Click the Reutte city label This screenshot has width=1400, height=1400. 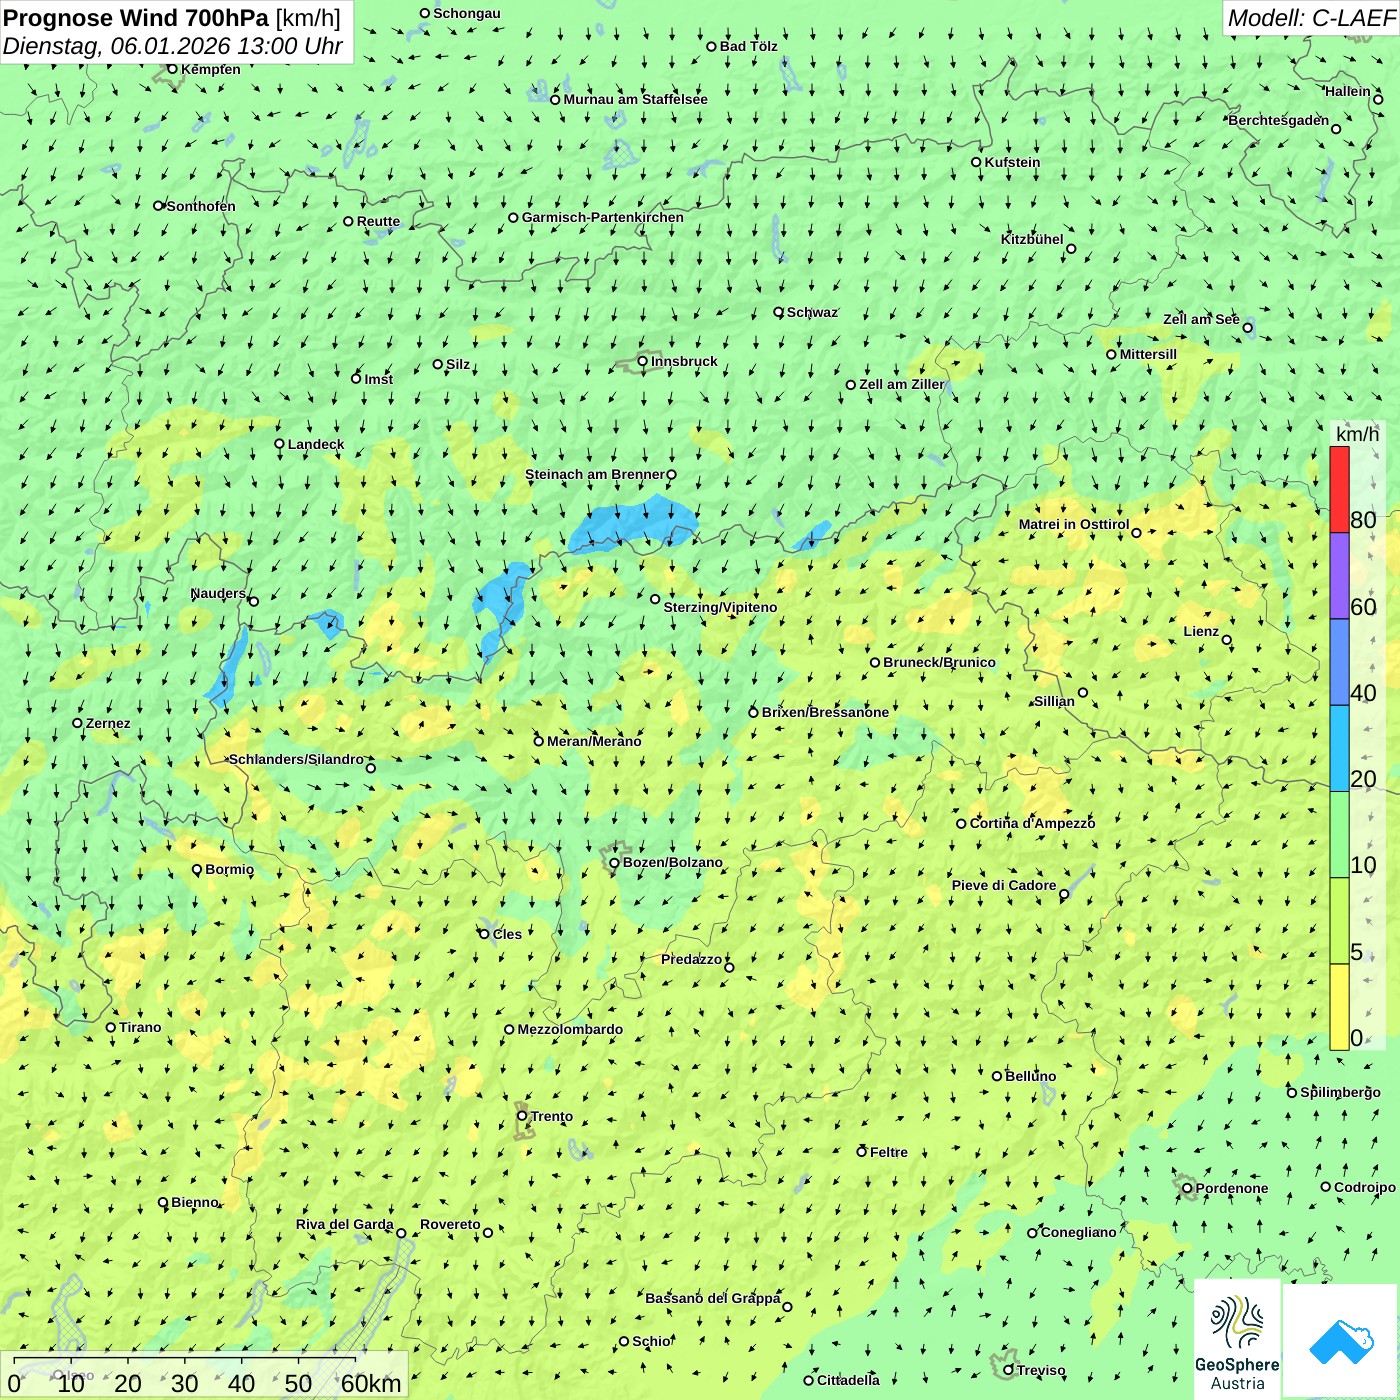pos(378,221)
